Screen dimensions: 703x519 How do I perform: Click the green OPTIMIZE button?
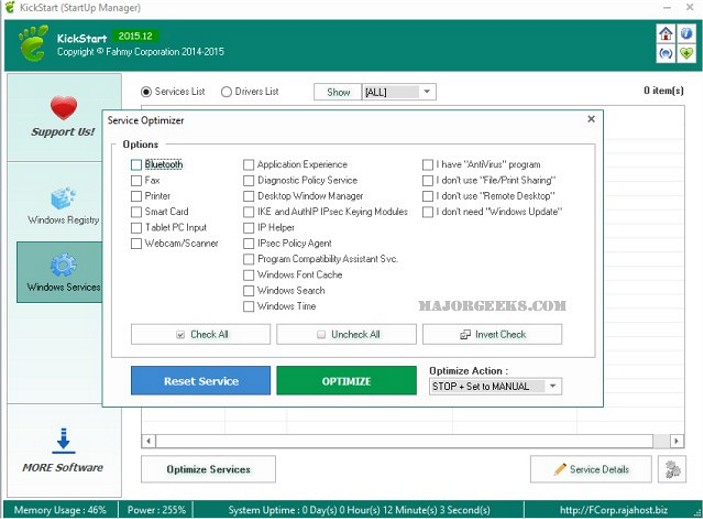click(347, 381)
